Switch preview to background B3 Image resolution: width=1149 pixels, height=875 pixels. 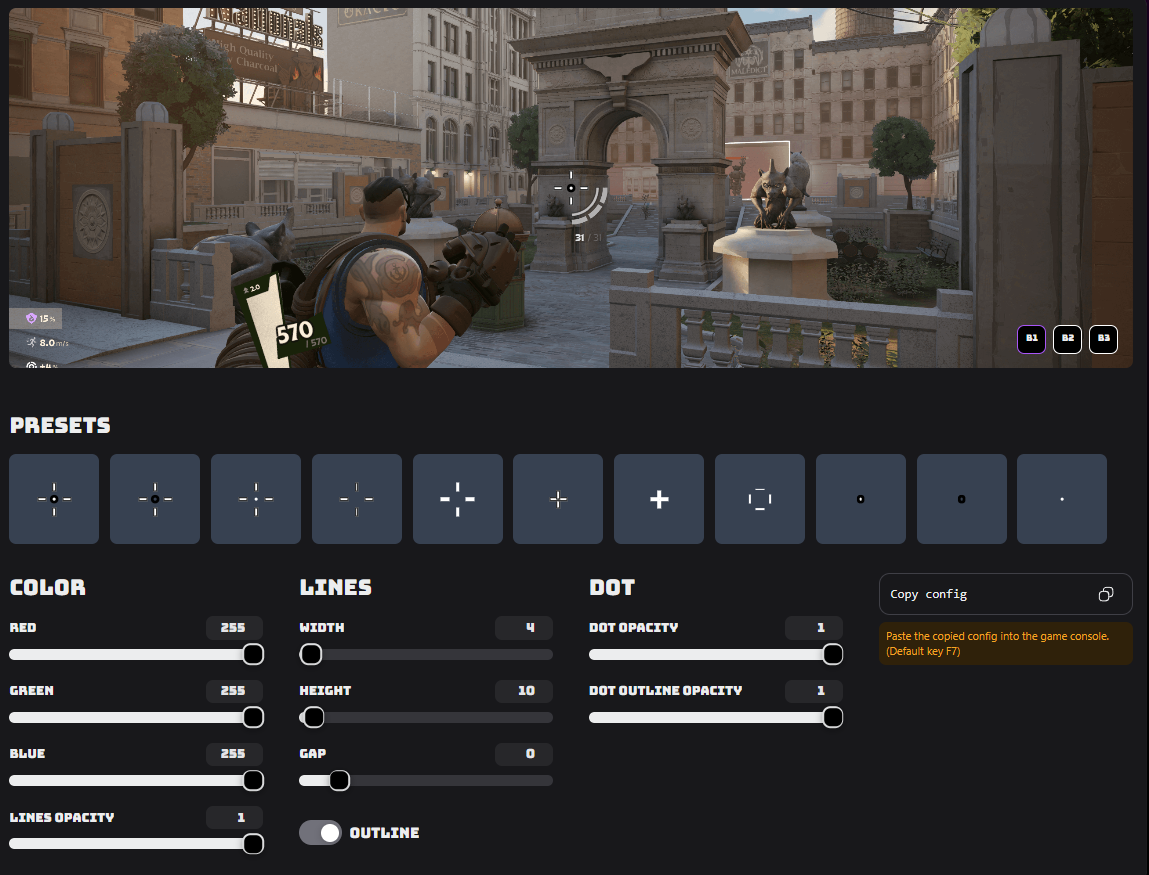click(x=1103, y=339)
